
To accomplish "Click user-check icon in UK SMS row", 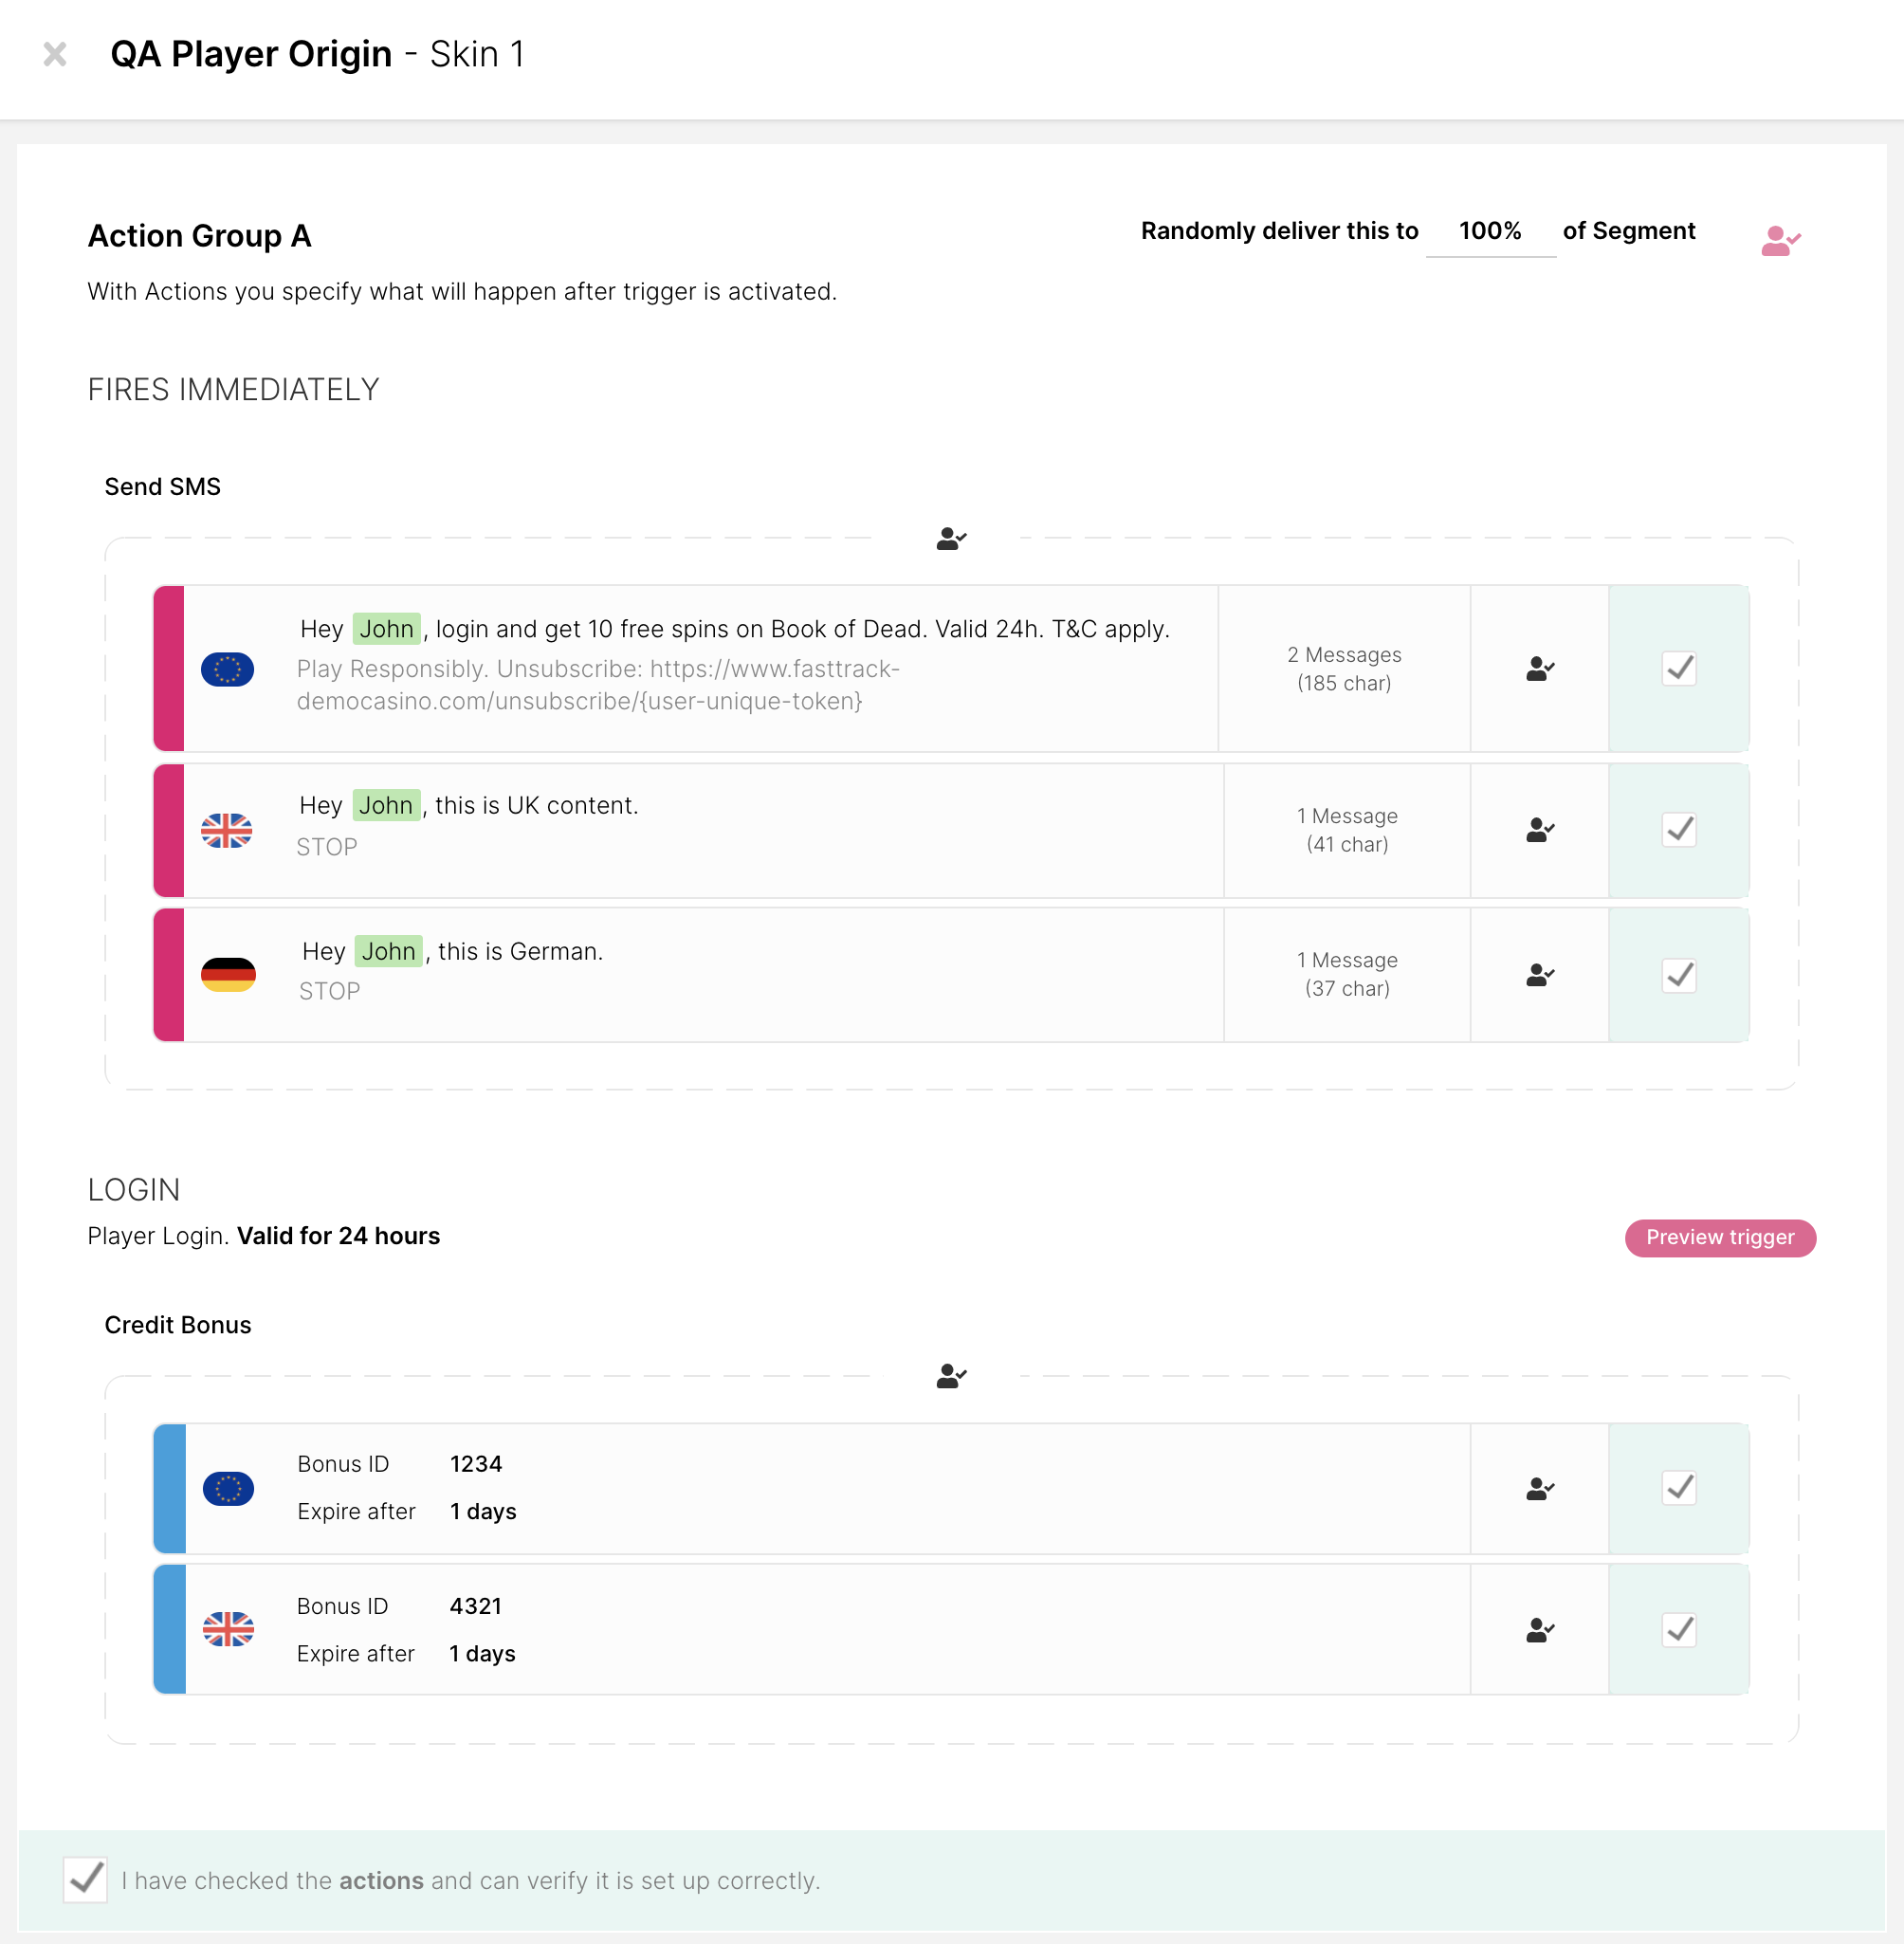I will click(x=1539, y=830).
